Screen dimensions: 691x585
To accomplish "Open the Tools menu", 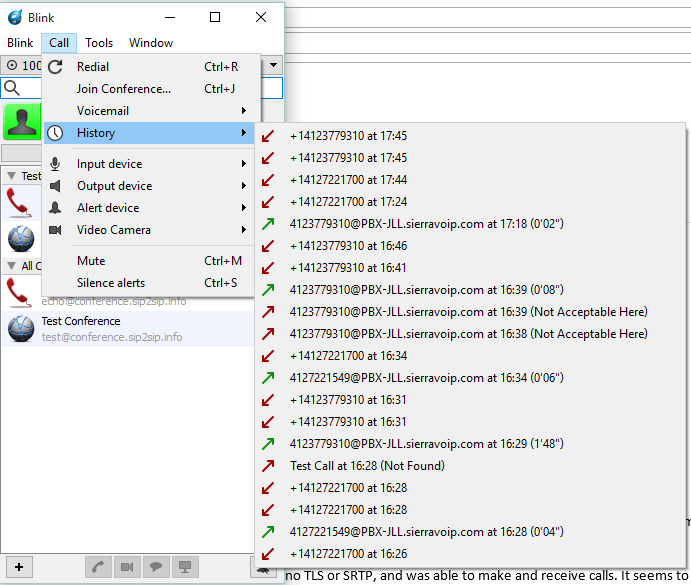I will tap(99, 43).
